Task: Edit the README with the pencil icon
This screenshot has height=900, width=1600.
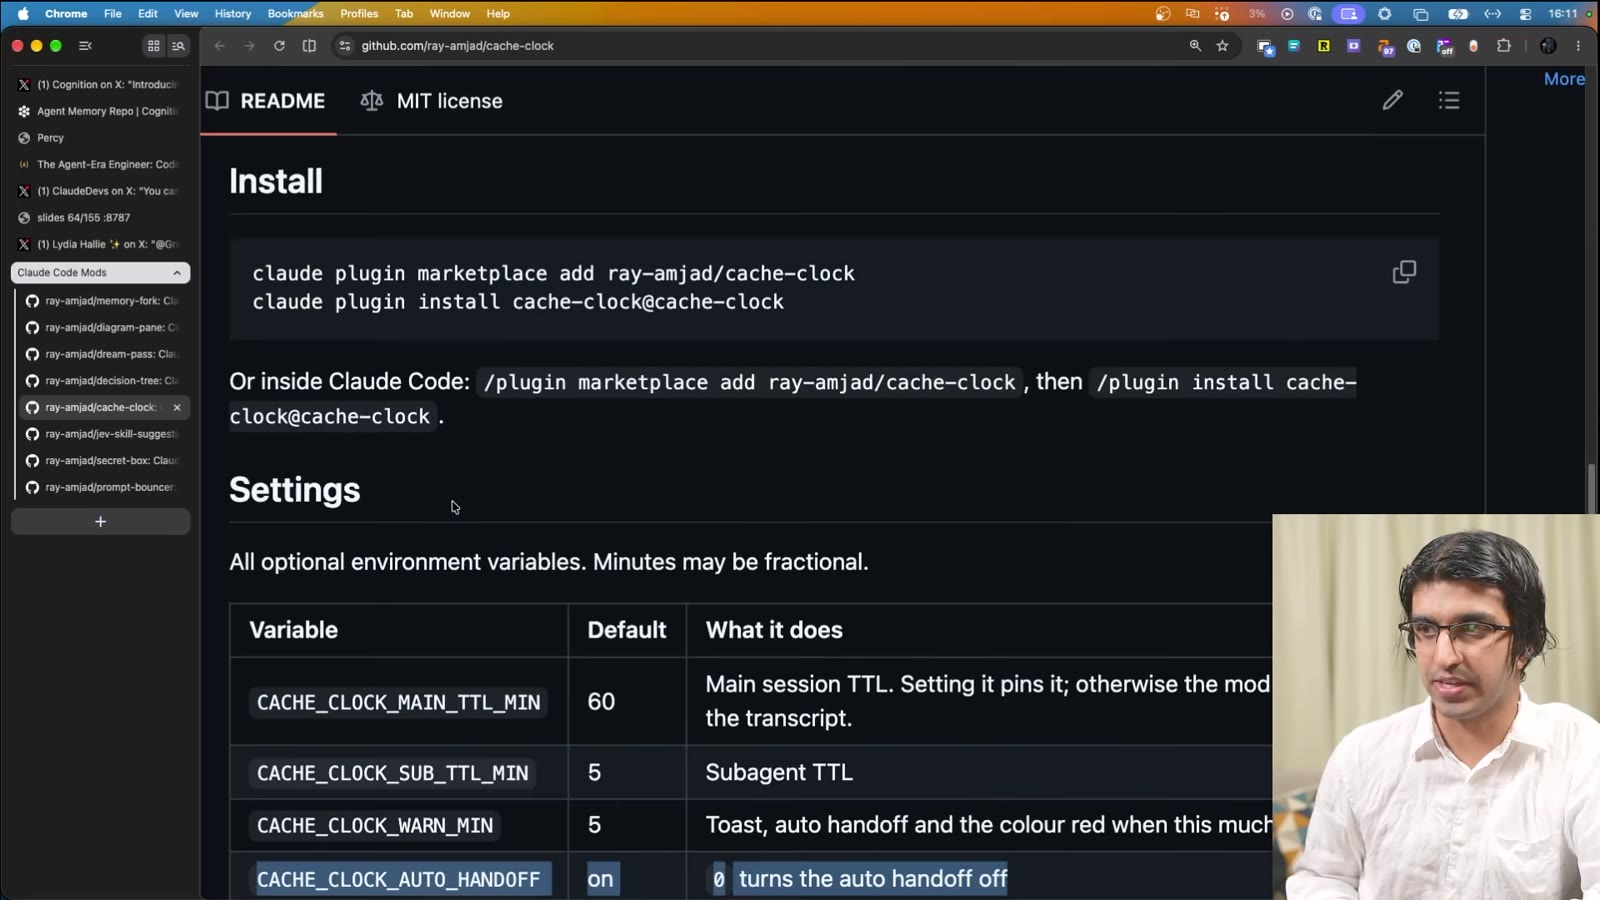Action: click(1392, 100)
